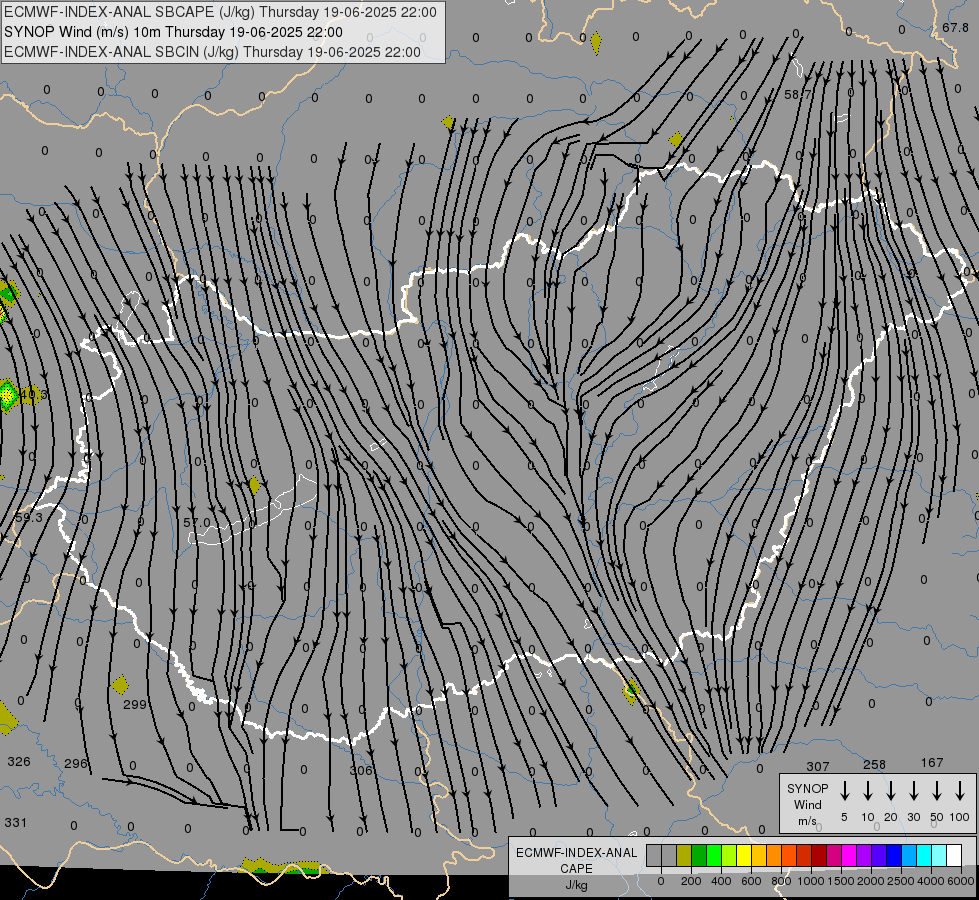Click the 200 tick label on CAPE scale
The image size is (979, 900).
point(691,881)
